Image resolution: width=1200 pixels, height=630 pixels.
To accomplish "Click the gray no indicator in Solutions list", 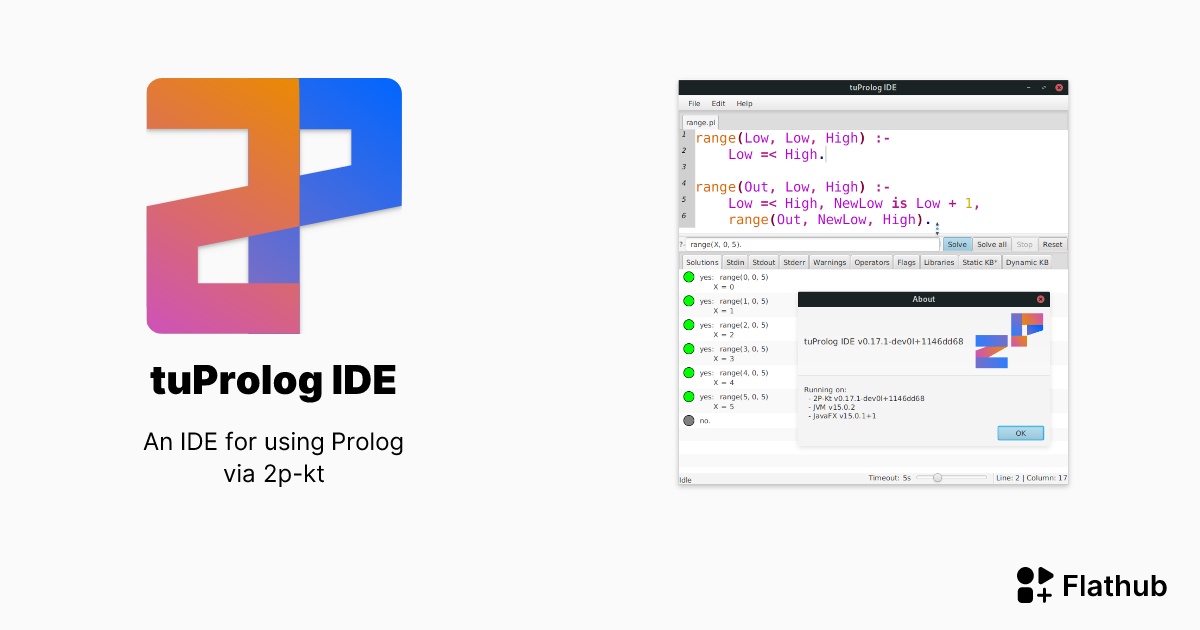I will (688, 420).
